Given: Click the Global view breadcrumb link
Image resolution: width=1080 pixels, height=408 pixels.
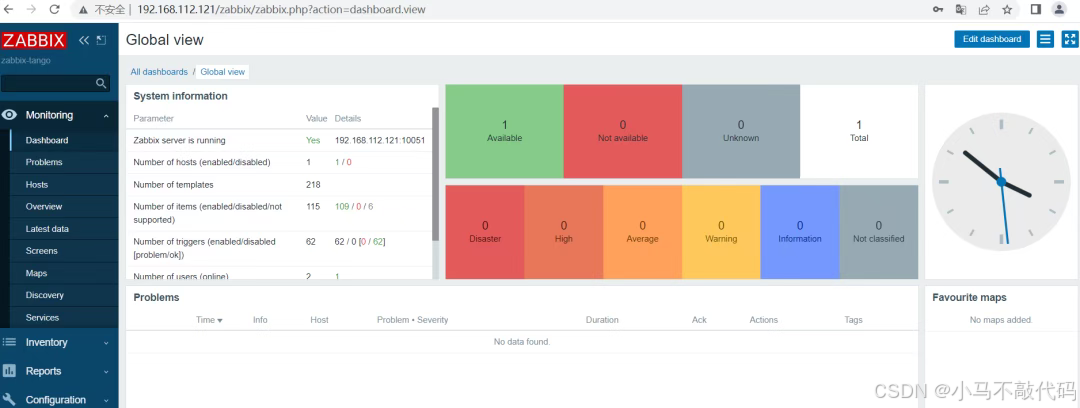Looking at the screenshot, I should point(222,72).
